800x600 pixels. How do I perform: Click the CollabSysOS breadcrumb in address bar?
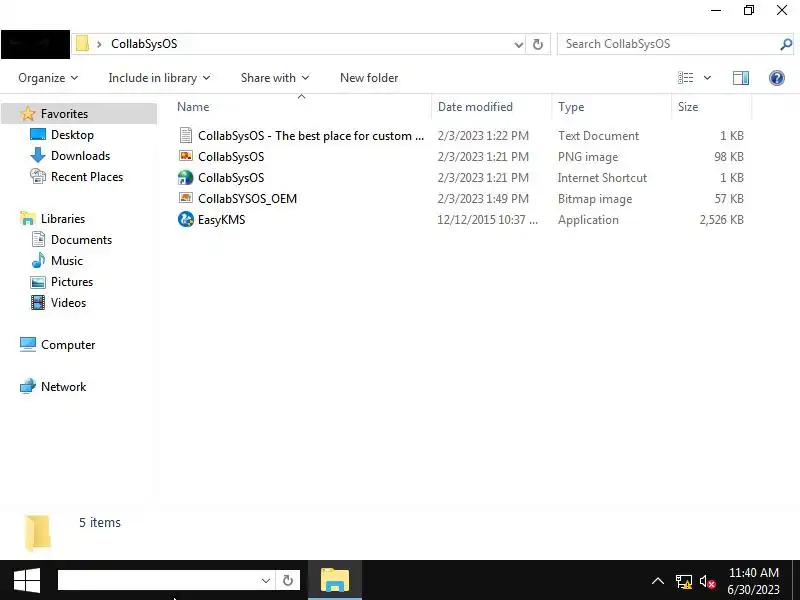144,44
